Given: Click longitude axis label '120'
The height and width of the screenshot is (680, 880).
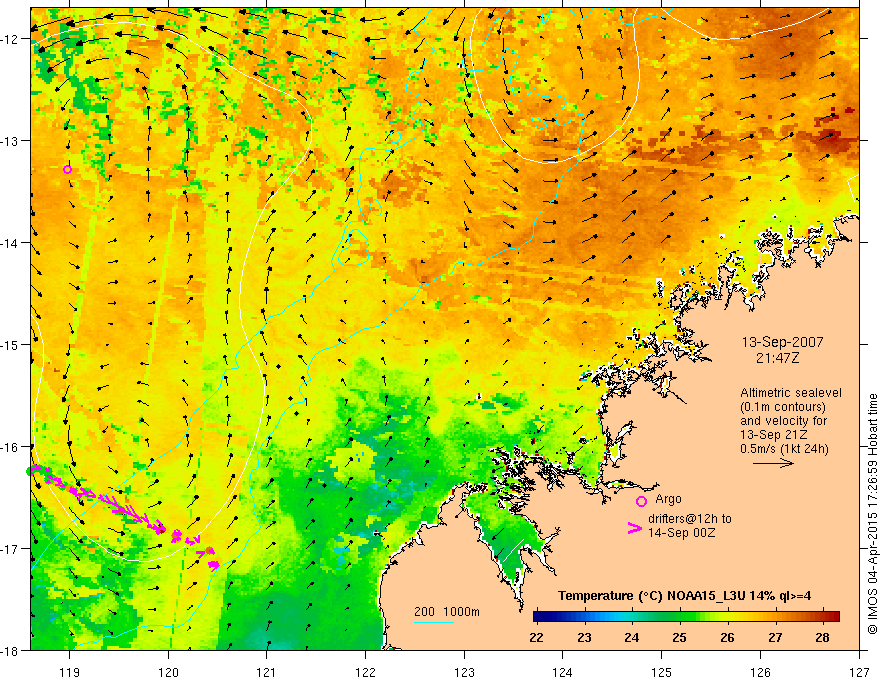Looking at the screenshot, I should 168,672.
